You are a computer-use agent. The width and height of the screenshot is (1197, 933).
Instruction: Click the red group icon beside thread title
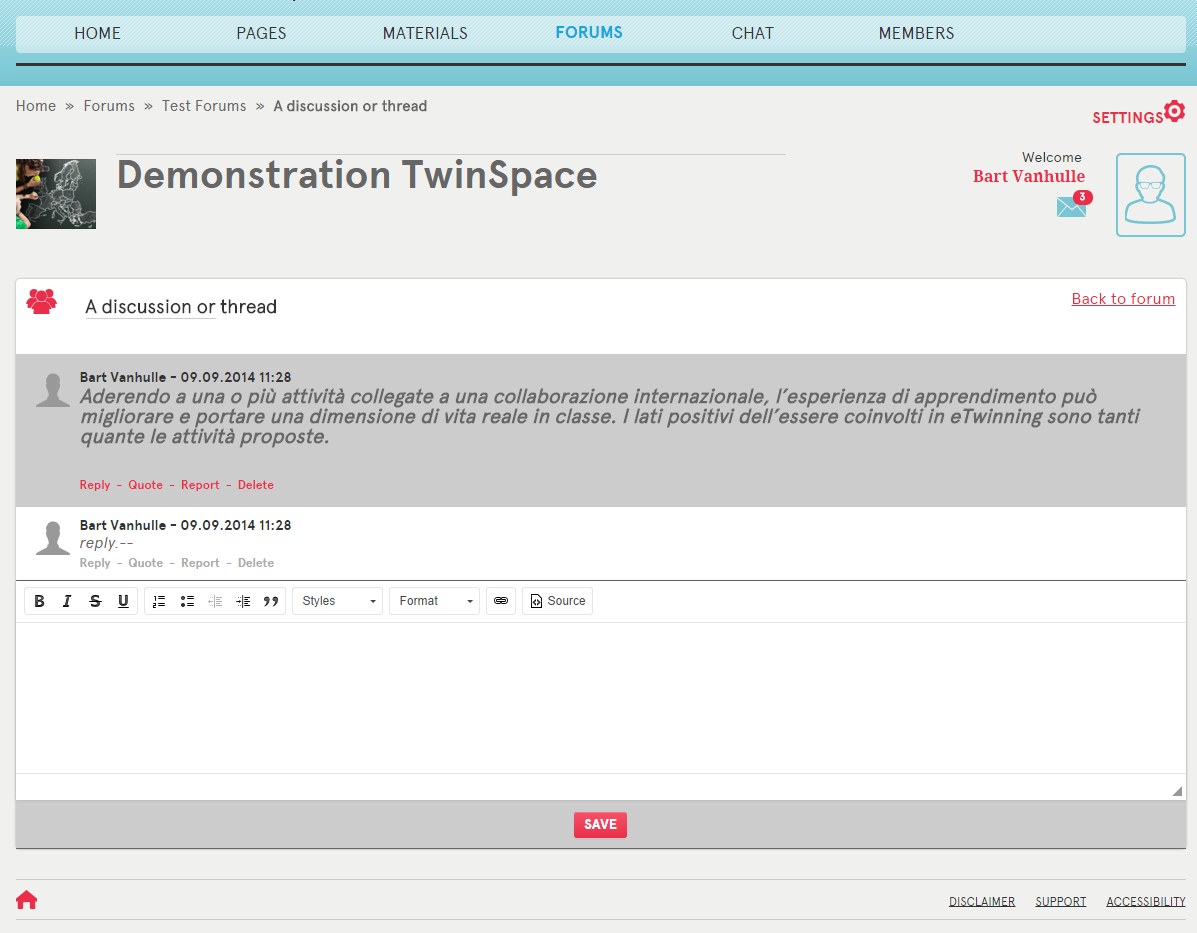tap(41, 301)
